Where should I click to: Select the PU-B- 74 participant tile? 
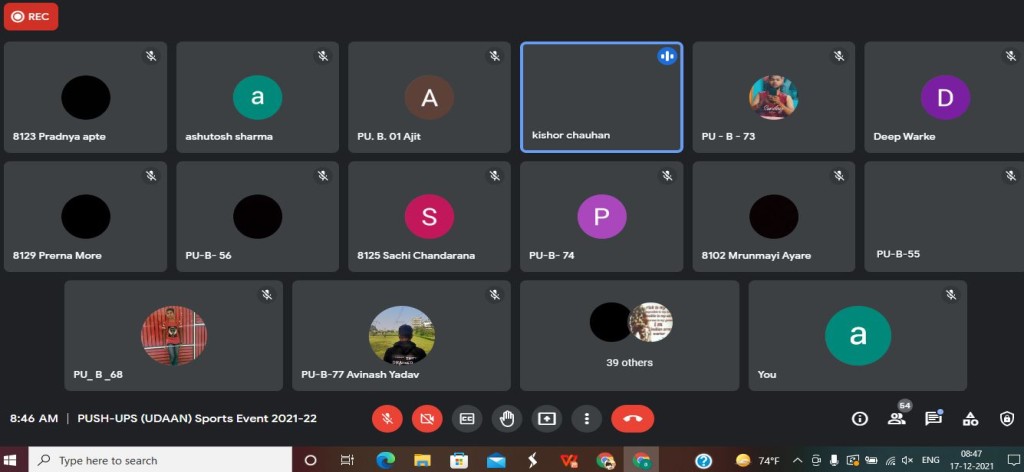601,217
